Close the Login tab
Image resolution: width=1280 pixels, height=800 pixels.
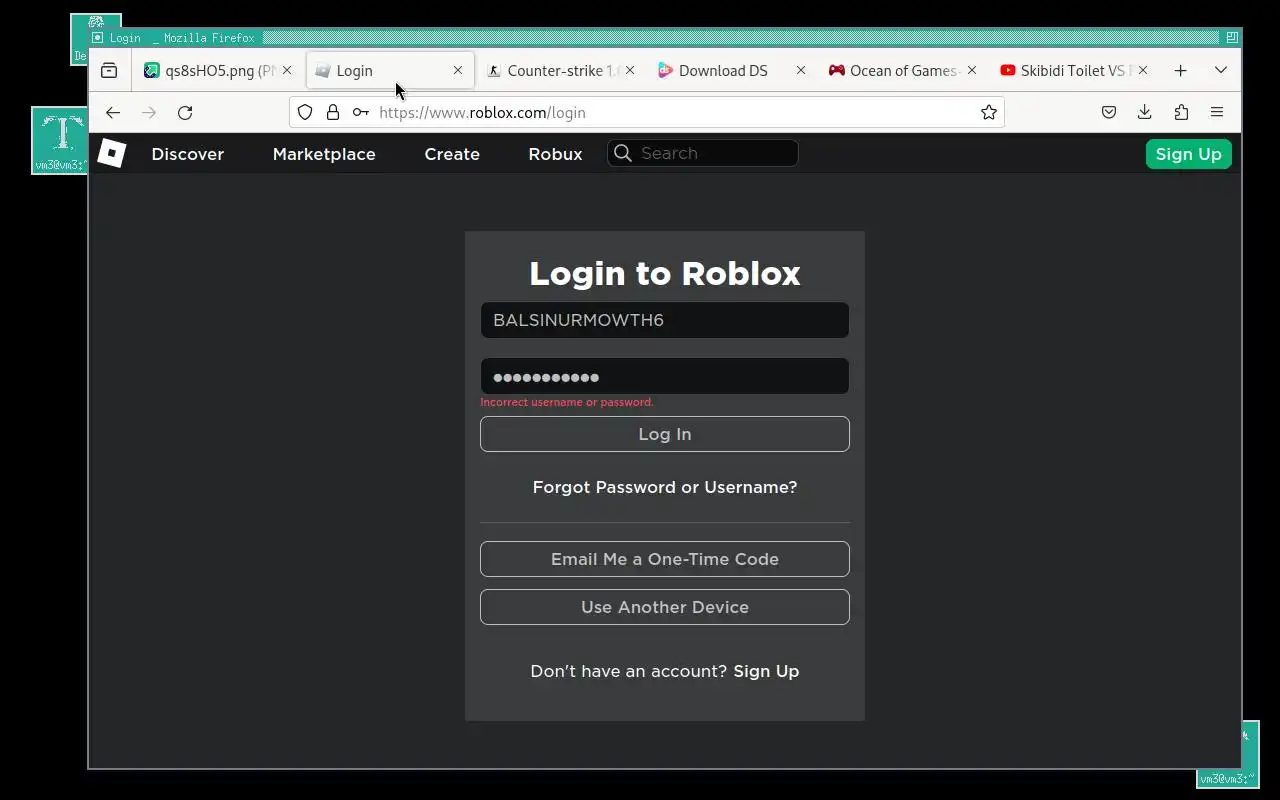coord(458,70)
